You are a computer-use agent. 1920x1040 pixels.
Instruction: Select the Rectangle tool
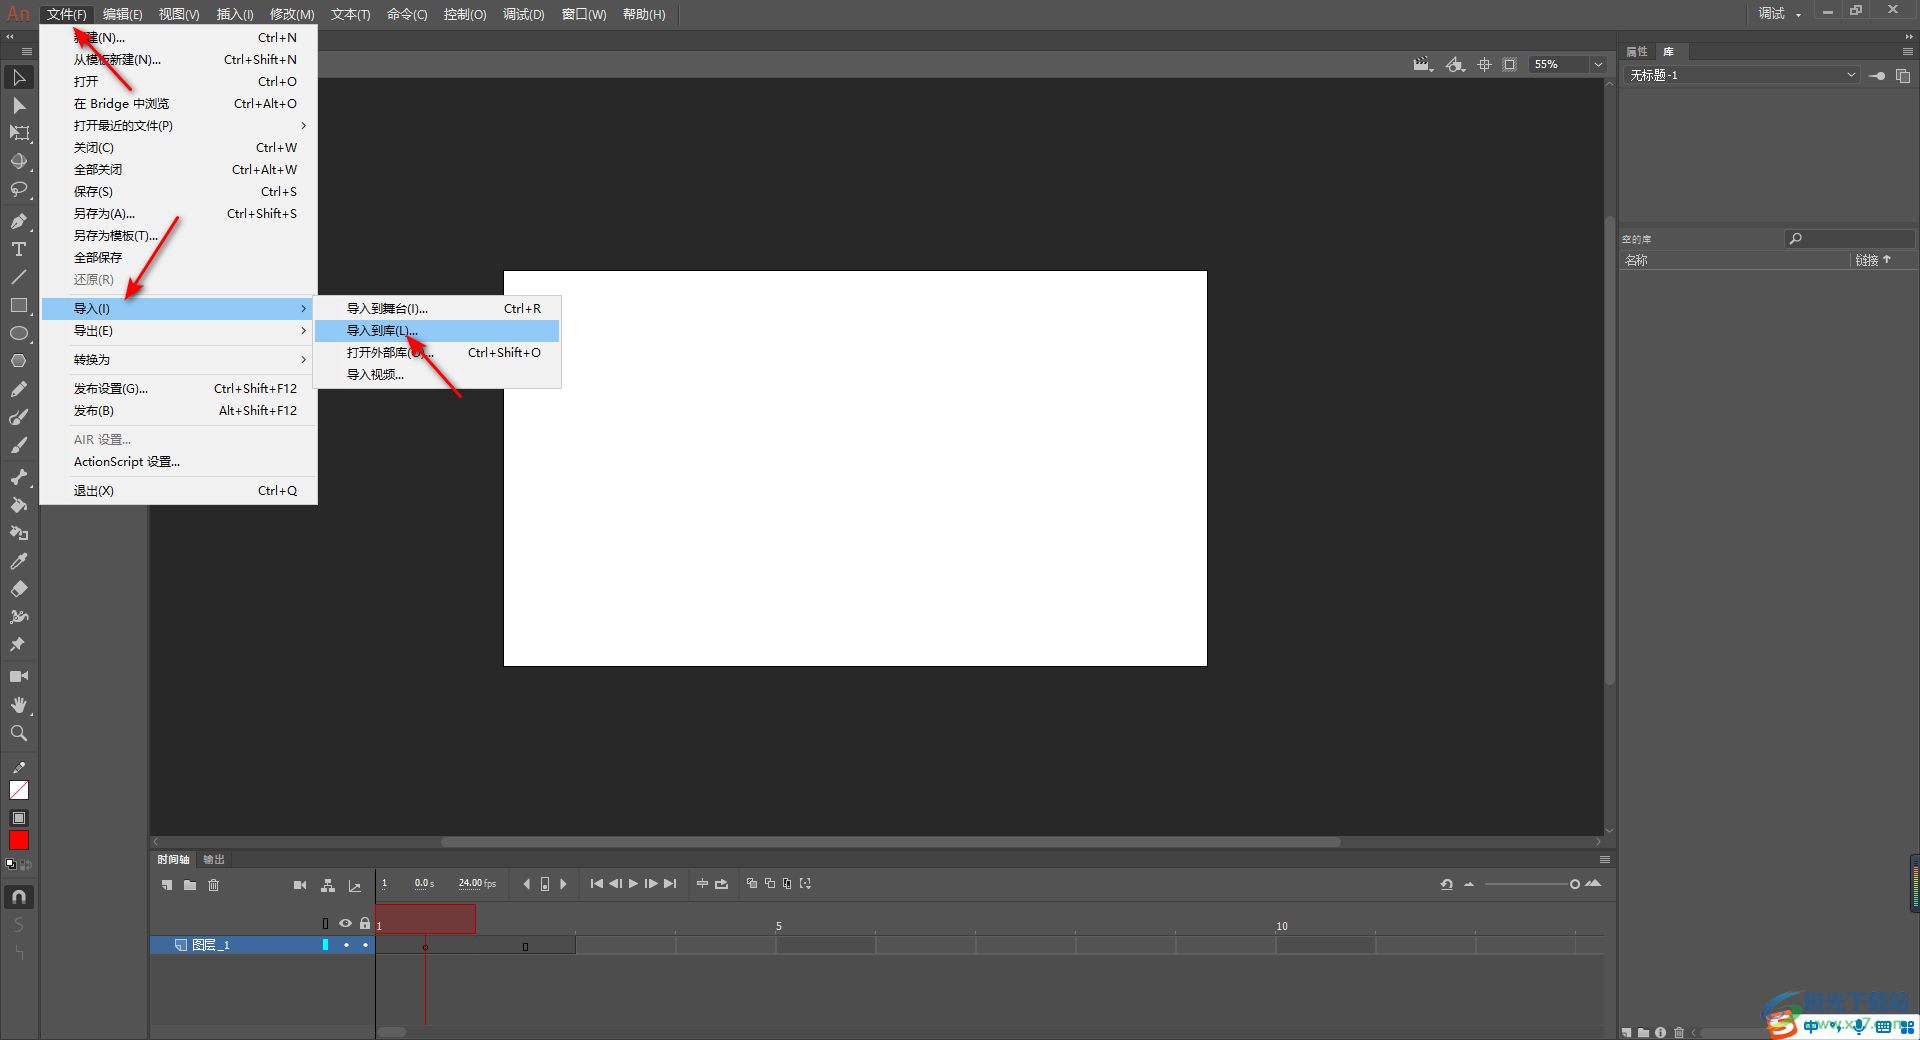tap(19, 305)
